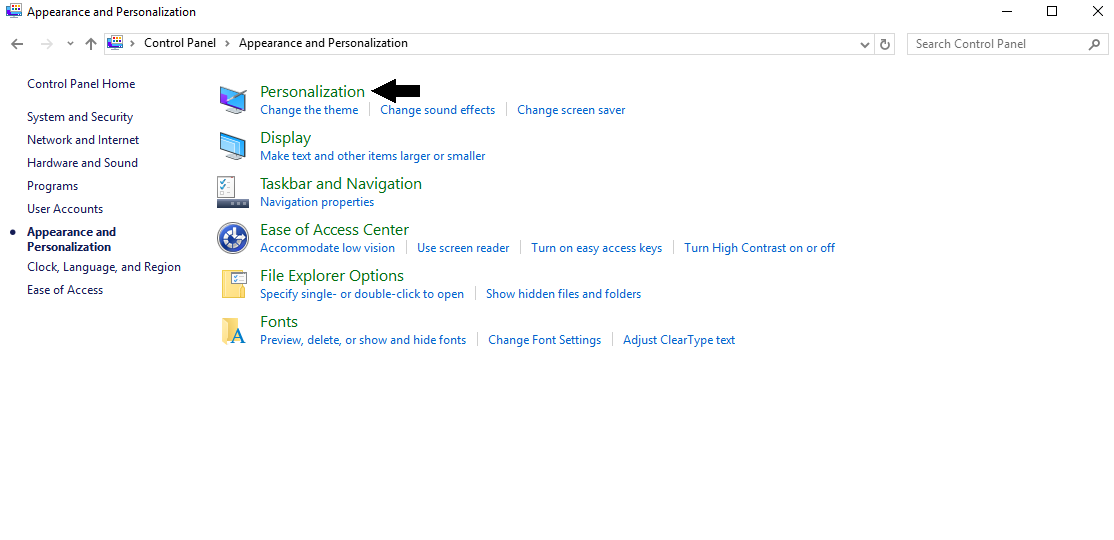This screenshot has height=540, width=1114.
Task: Click the Personalization monitor icon
Action: 233,100
